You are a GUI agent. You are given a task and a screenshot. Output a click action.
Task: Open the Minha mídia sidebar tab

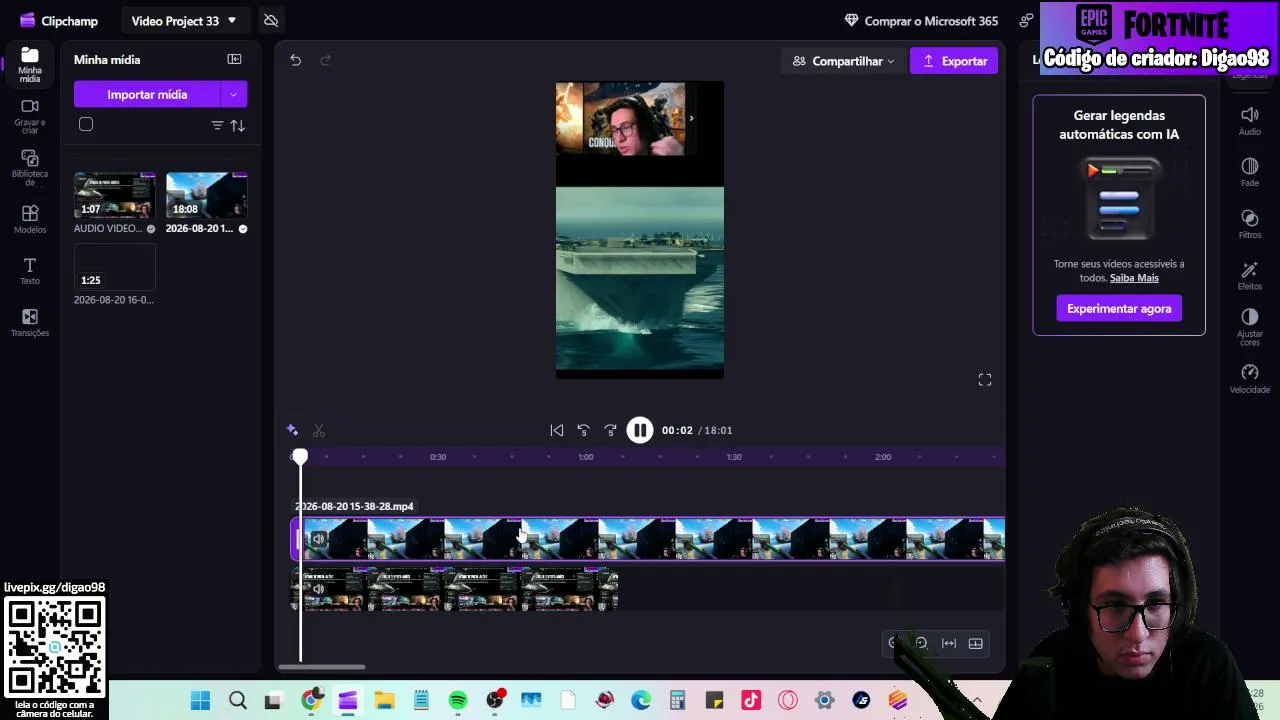click(30, 64)
